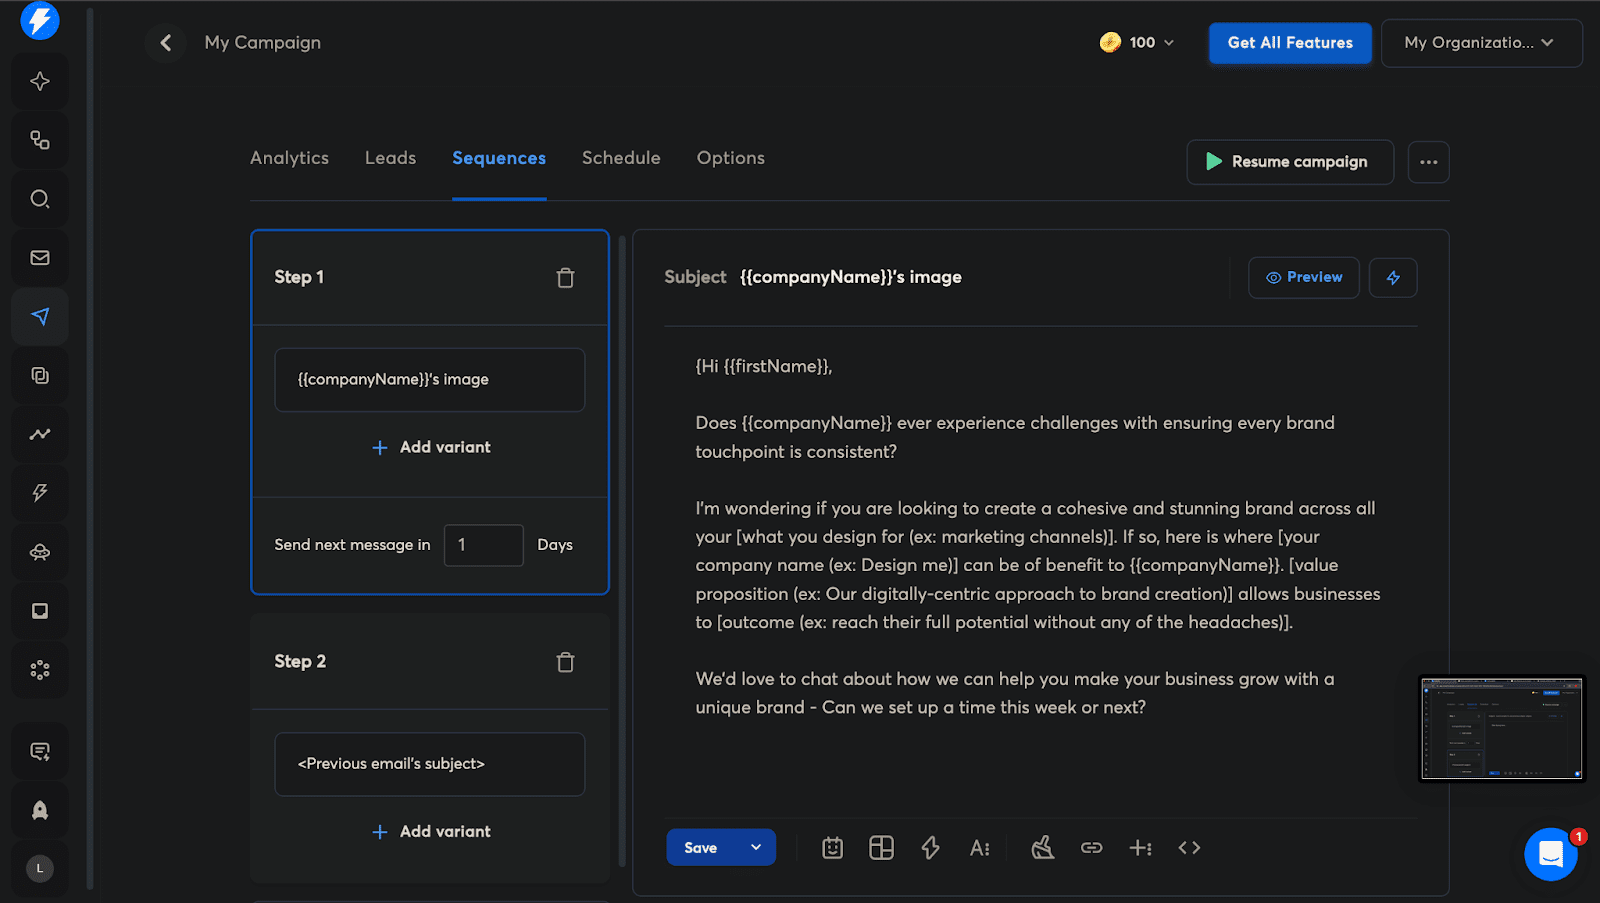Open the code view icon in editor
1600x903 pixels.
click(x=1189, y=848)
